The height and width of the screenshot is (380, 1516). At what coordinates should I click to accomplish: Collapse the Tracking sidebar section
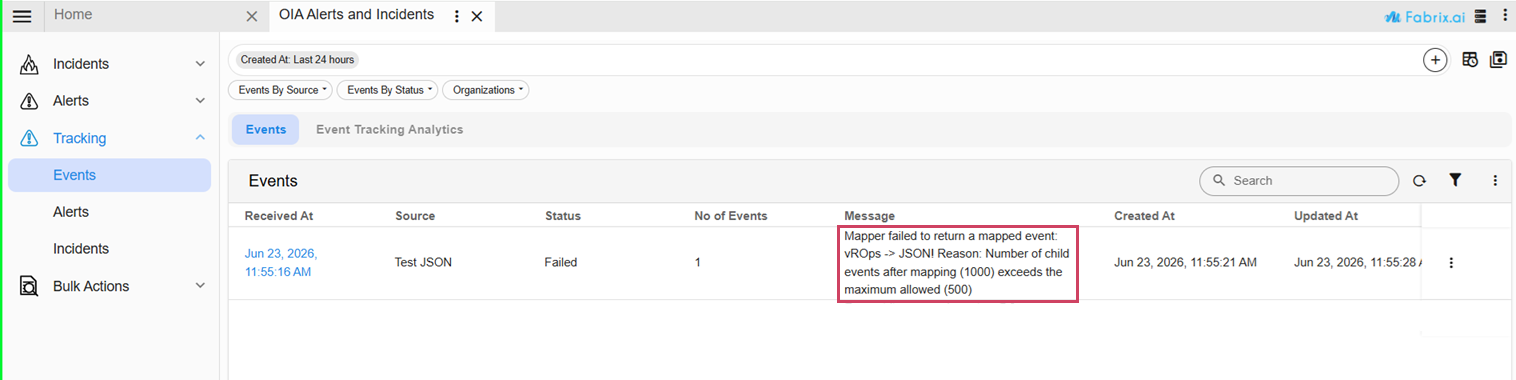click(200, 138)
